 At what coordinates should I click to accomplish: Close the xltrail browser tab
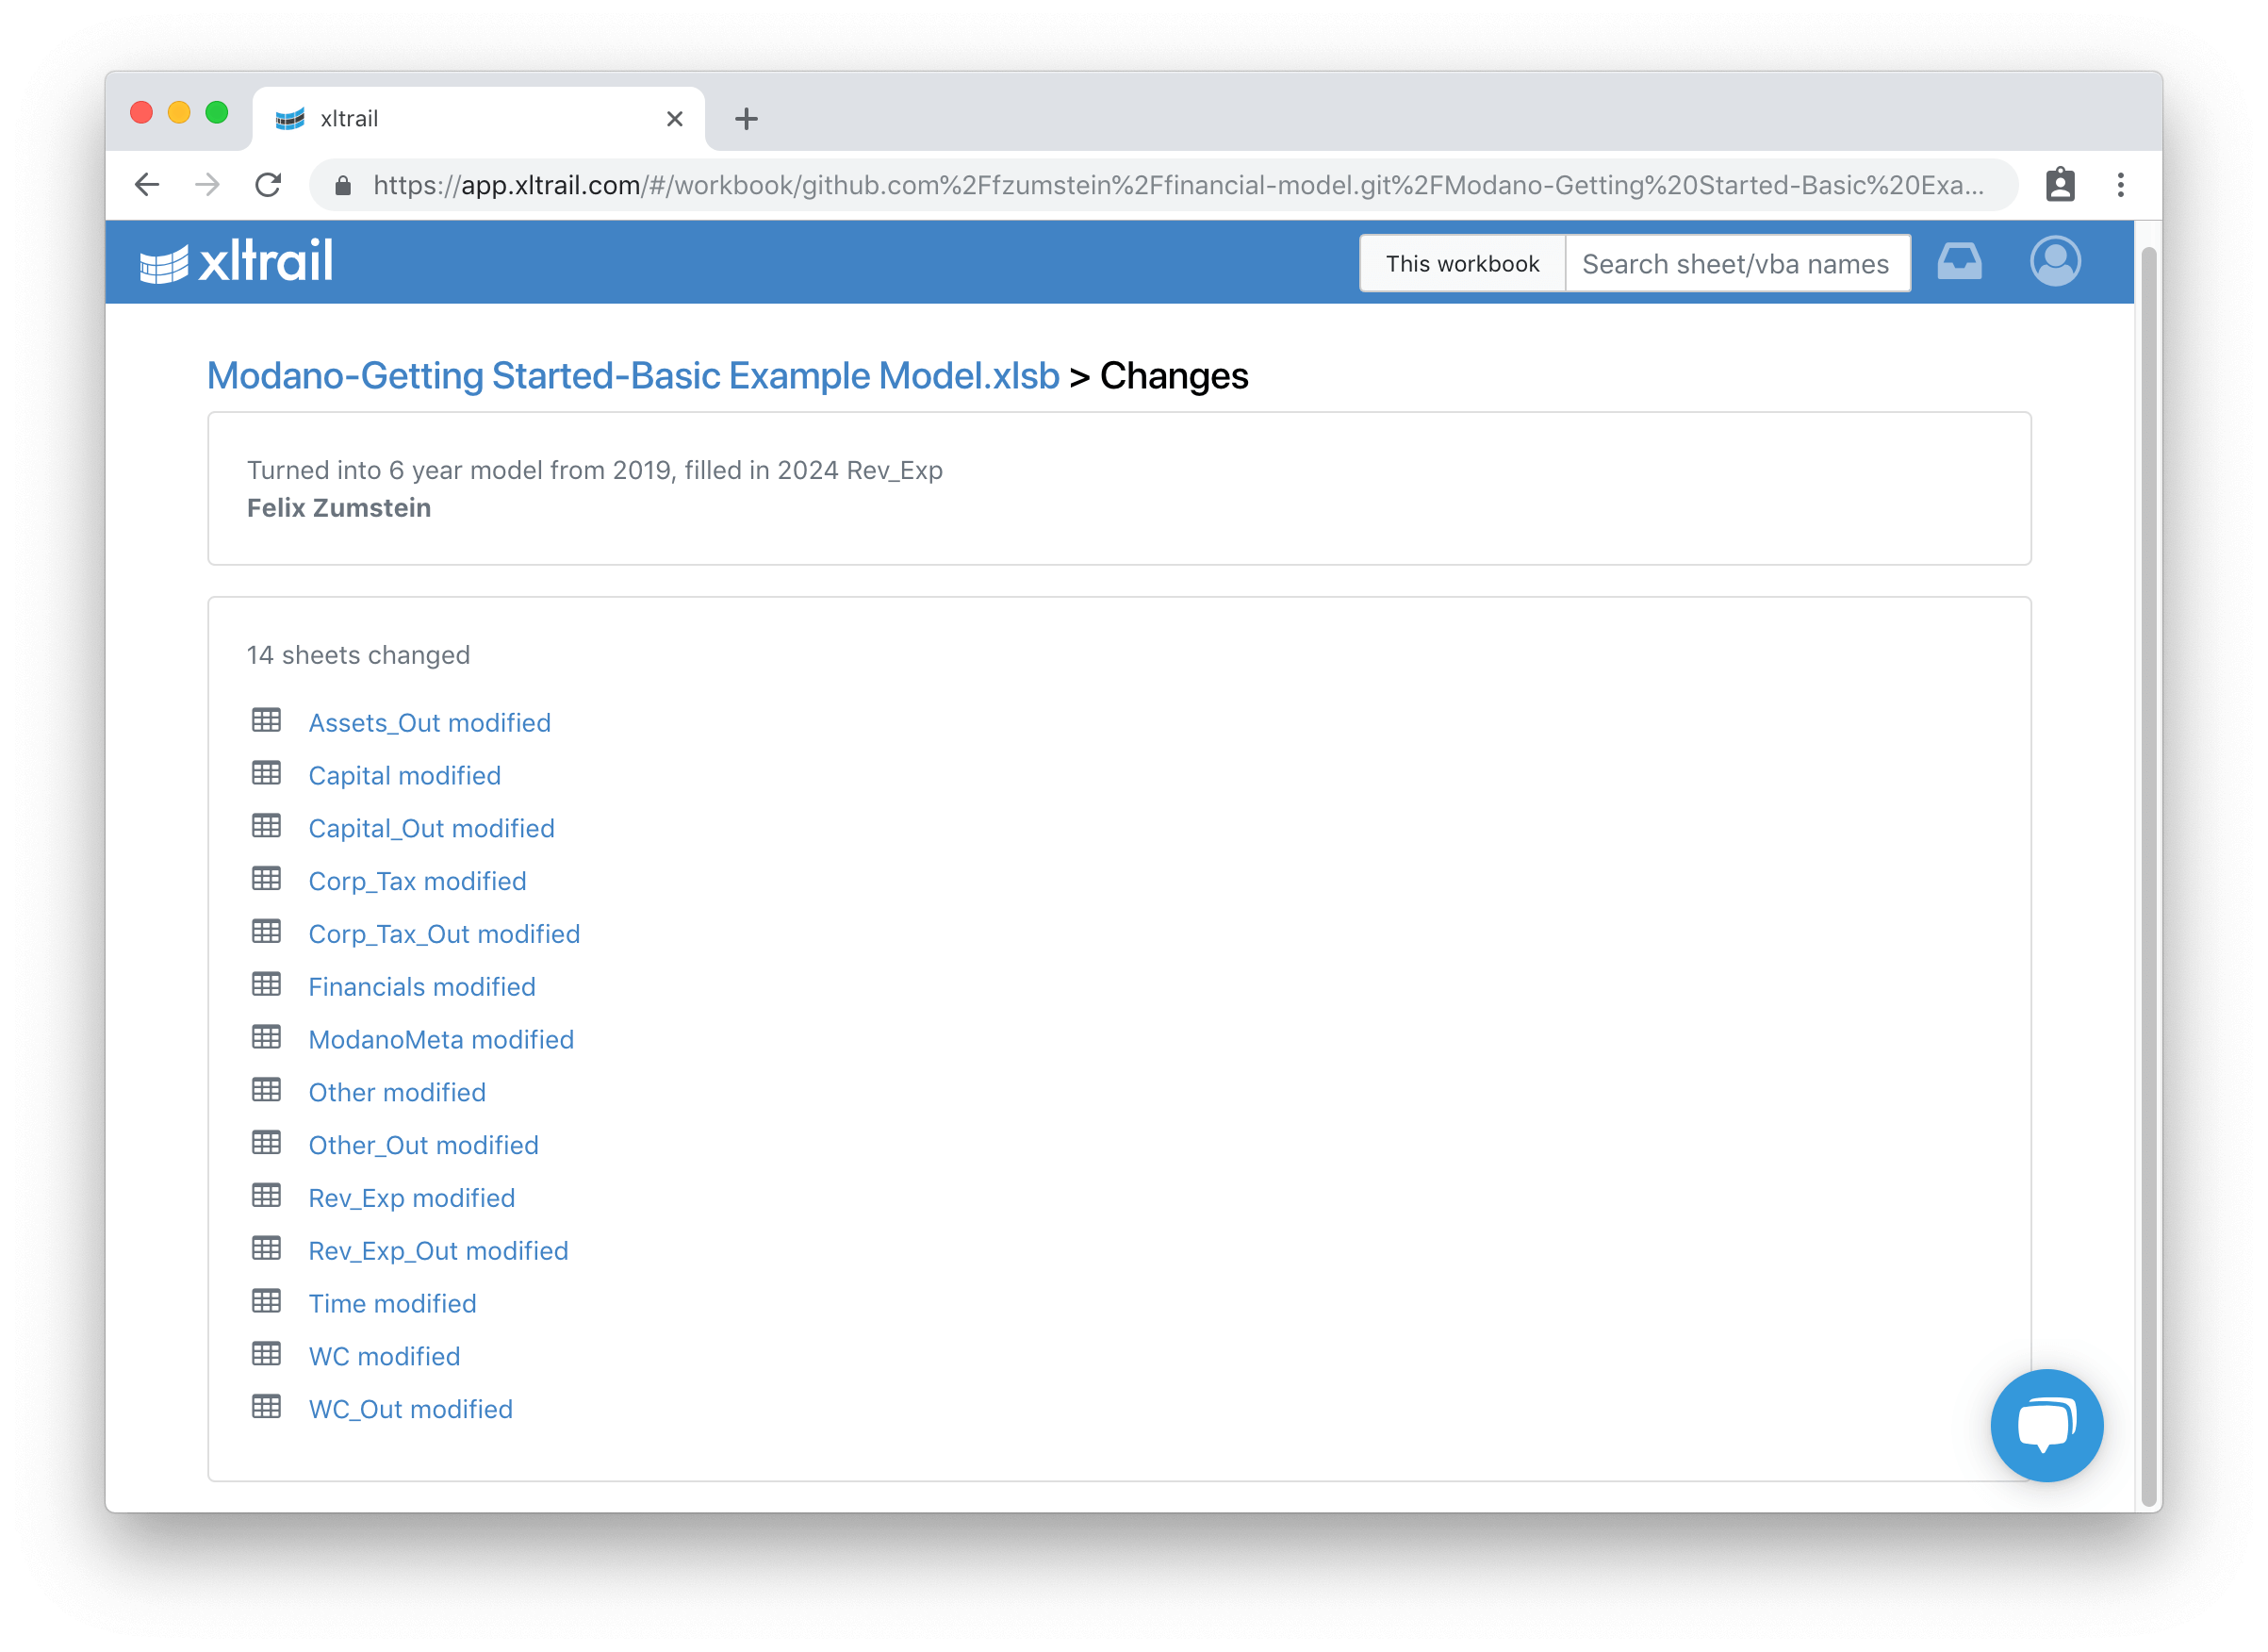coord(674,119)
